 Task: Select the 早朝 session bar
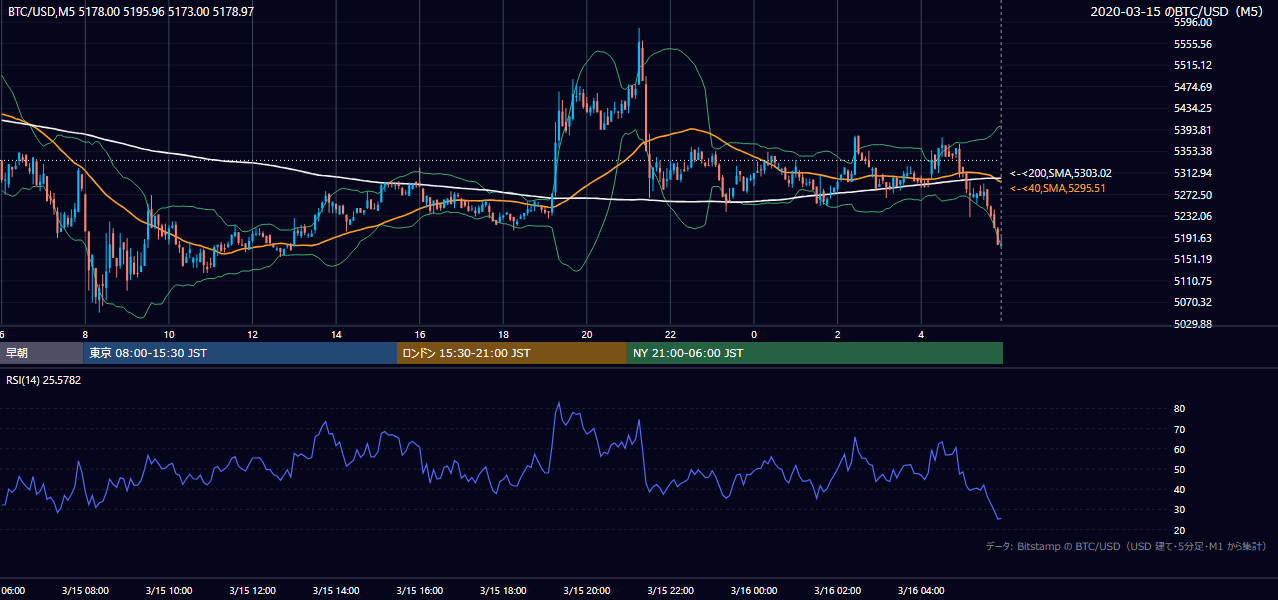tap(42, 353)
